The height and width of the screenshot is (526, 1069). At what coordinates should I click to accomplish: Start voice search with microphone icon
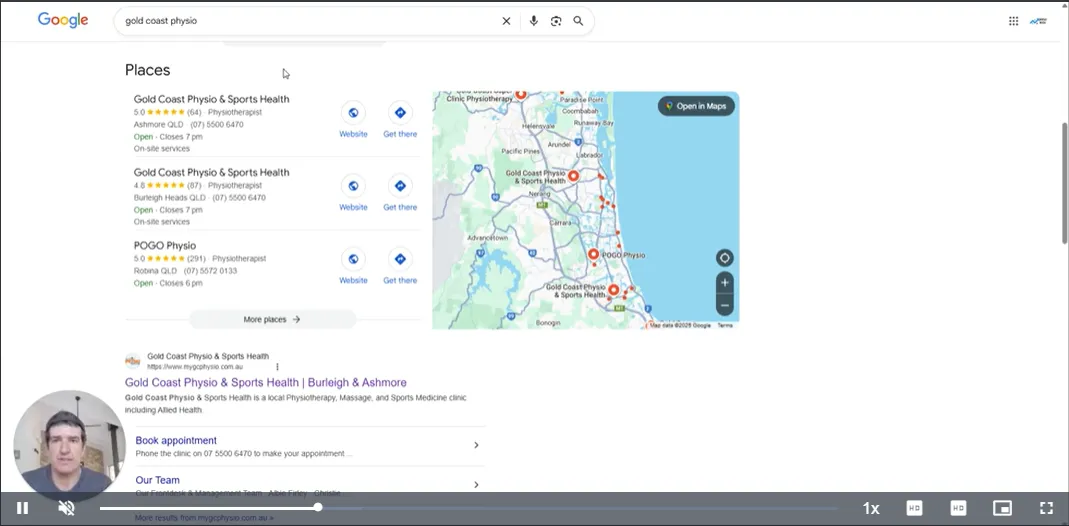point(534,21)
